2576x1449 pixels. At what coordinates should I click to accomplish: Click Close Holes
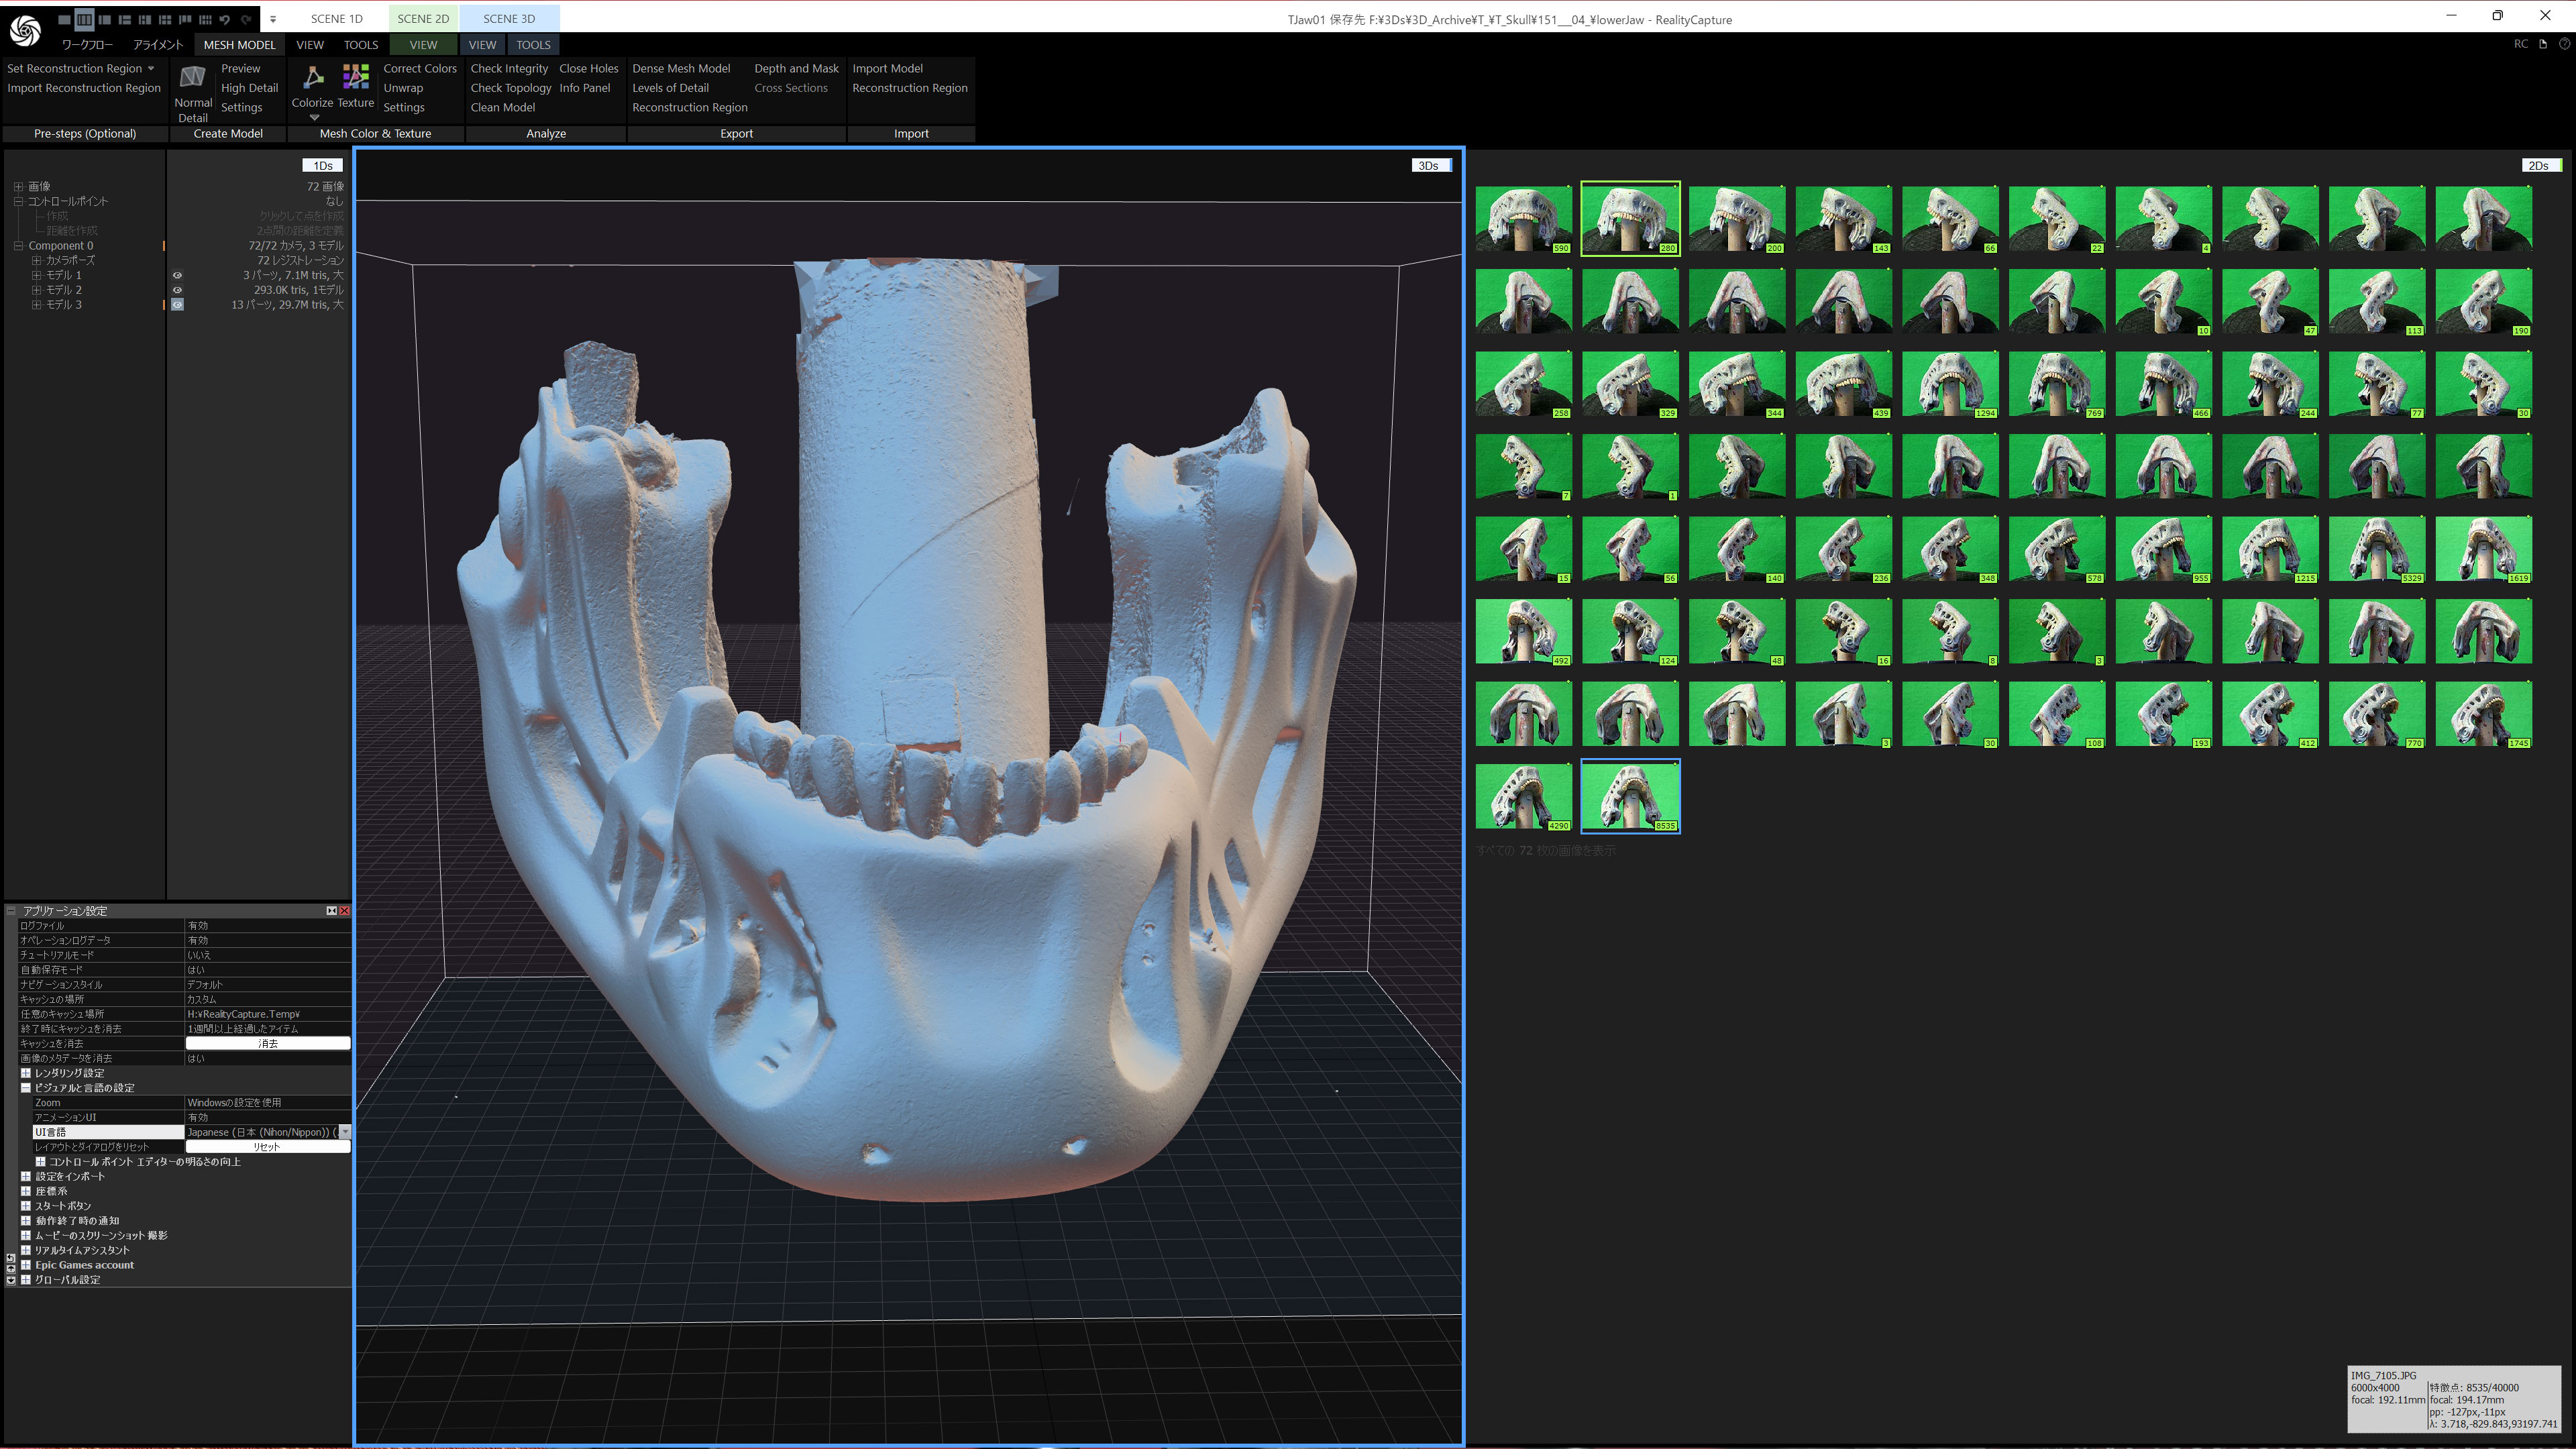point(589,69)
